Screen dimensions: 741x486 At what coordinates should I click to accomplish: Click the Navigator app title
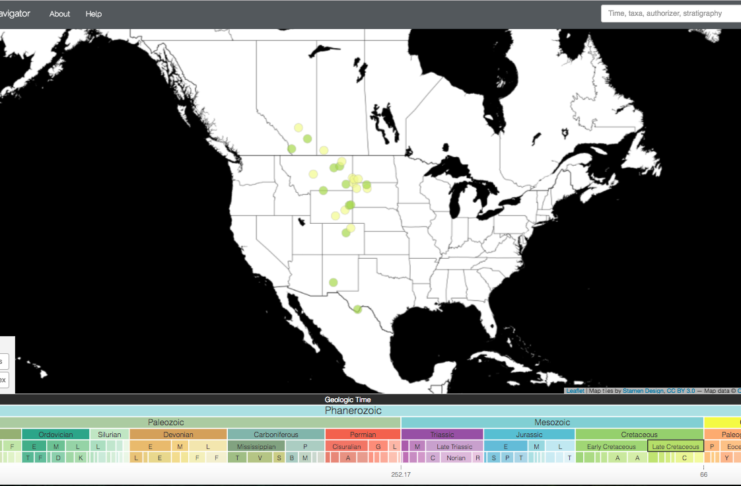click(15, 14)
